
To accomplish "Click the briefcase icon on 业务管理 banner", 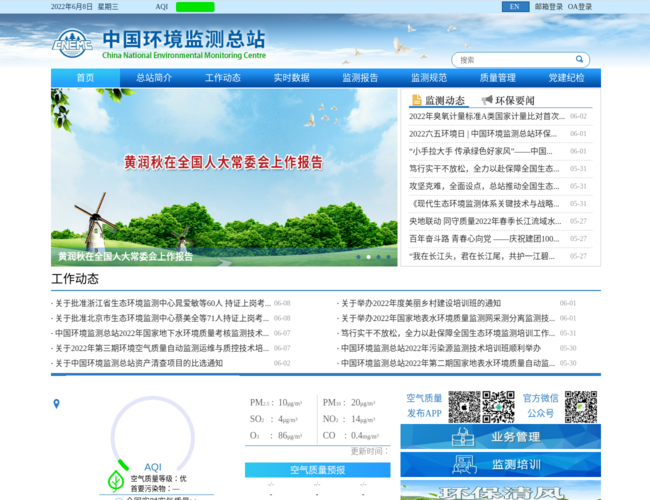I will [x=463, y=437].
